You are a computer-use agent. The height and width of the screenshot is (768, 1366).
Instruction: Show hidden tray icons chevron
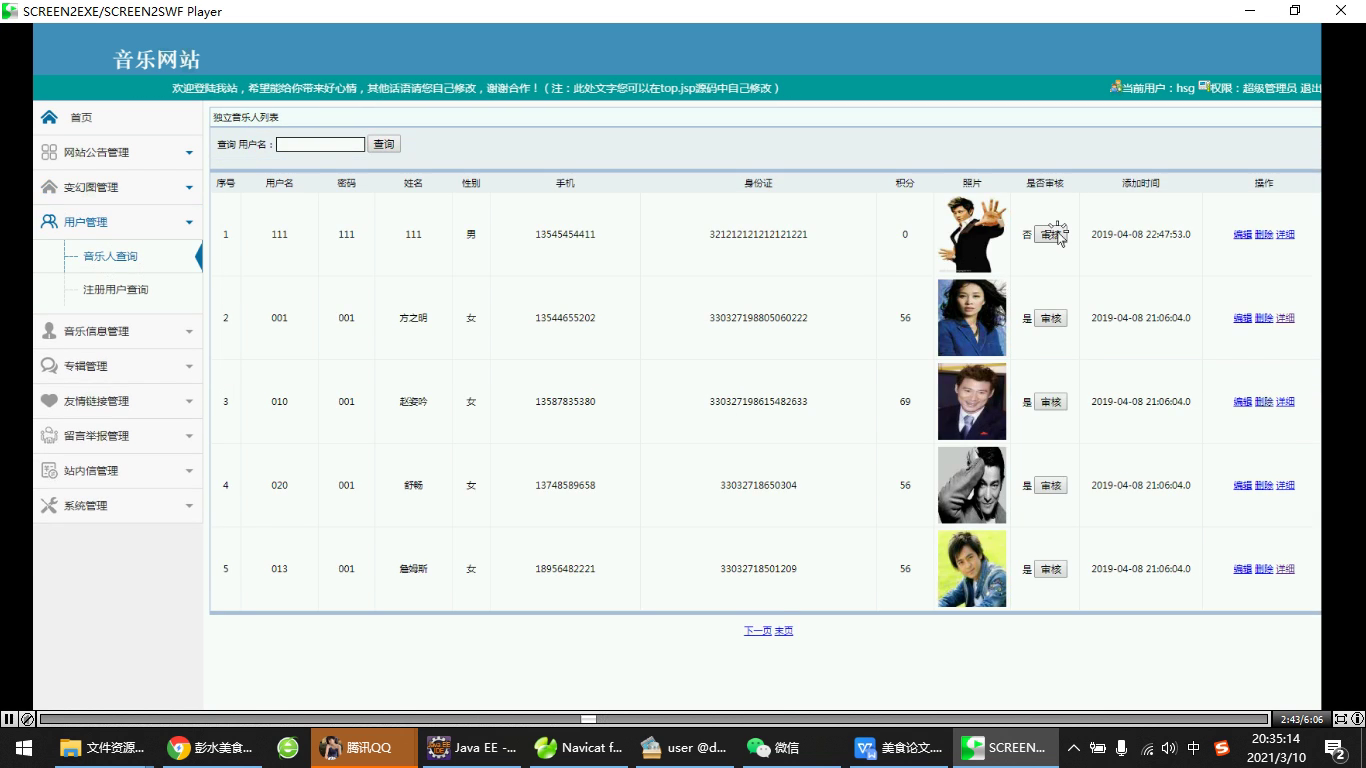pyautogui.click(x=1073, y=748)
